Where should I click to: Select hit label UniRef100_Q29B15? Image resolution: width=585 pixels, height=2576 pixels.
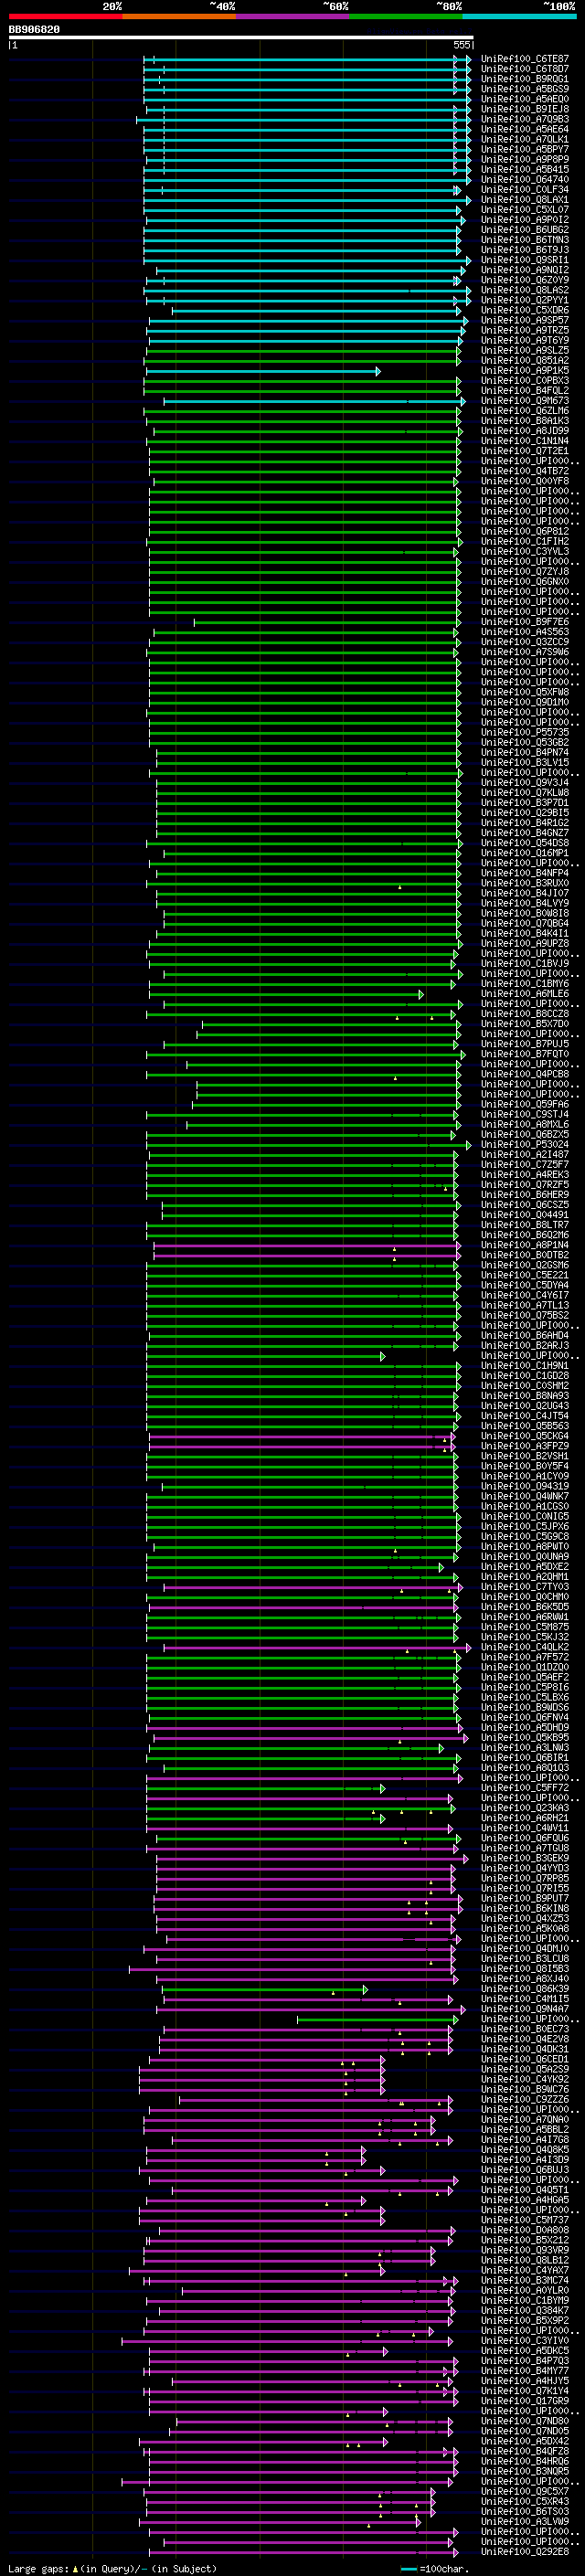point(525,813)
